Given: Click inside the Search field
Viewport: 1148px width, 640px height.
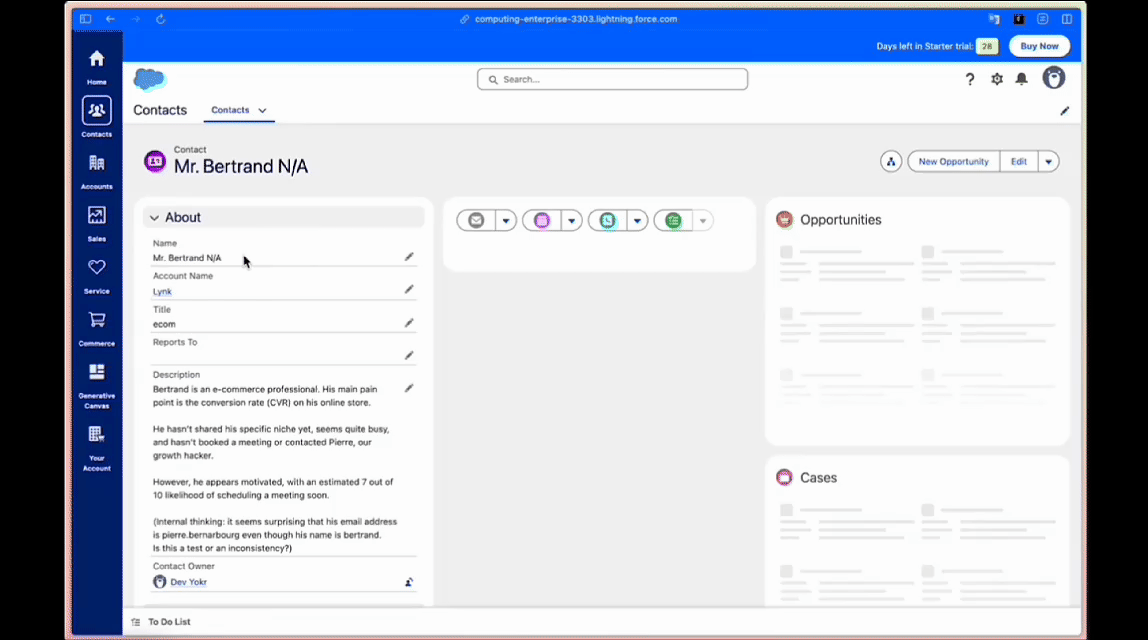Looking at the screenshot, I should click(x=612, y=79).
